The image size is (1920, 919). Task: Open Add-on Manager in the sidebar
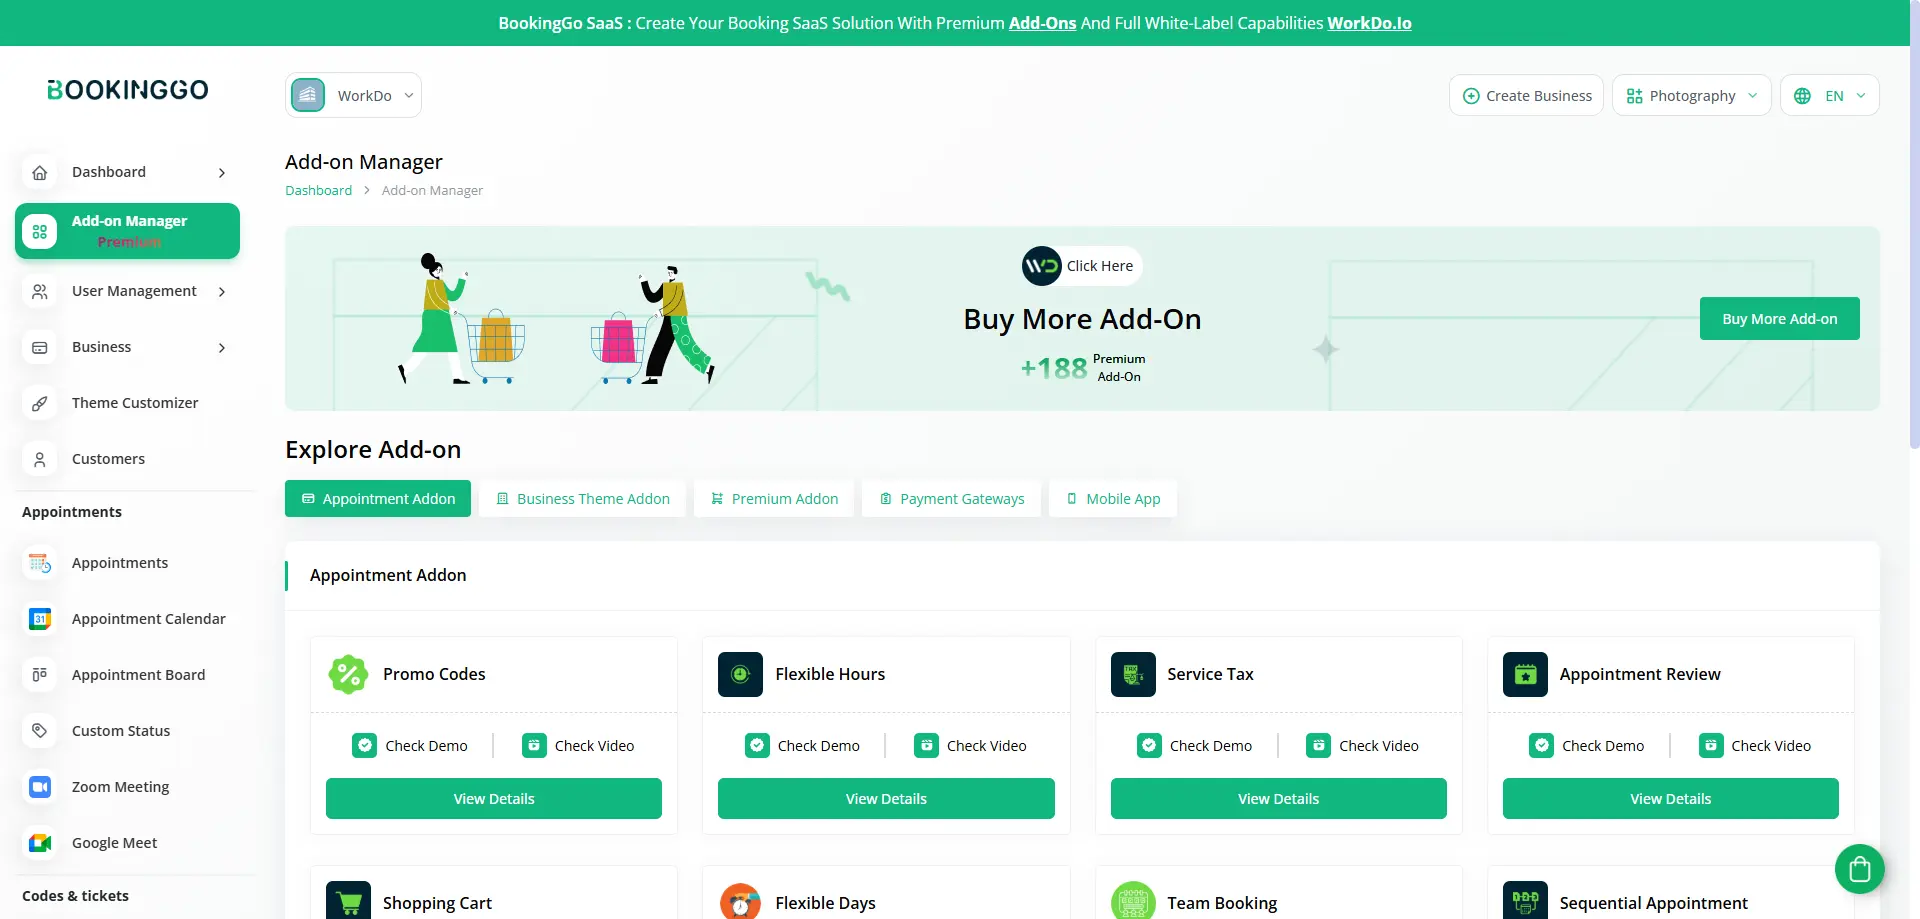click(x=127, y=231)
